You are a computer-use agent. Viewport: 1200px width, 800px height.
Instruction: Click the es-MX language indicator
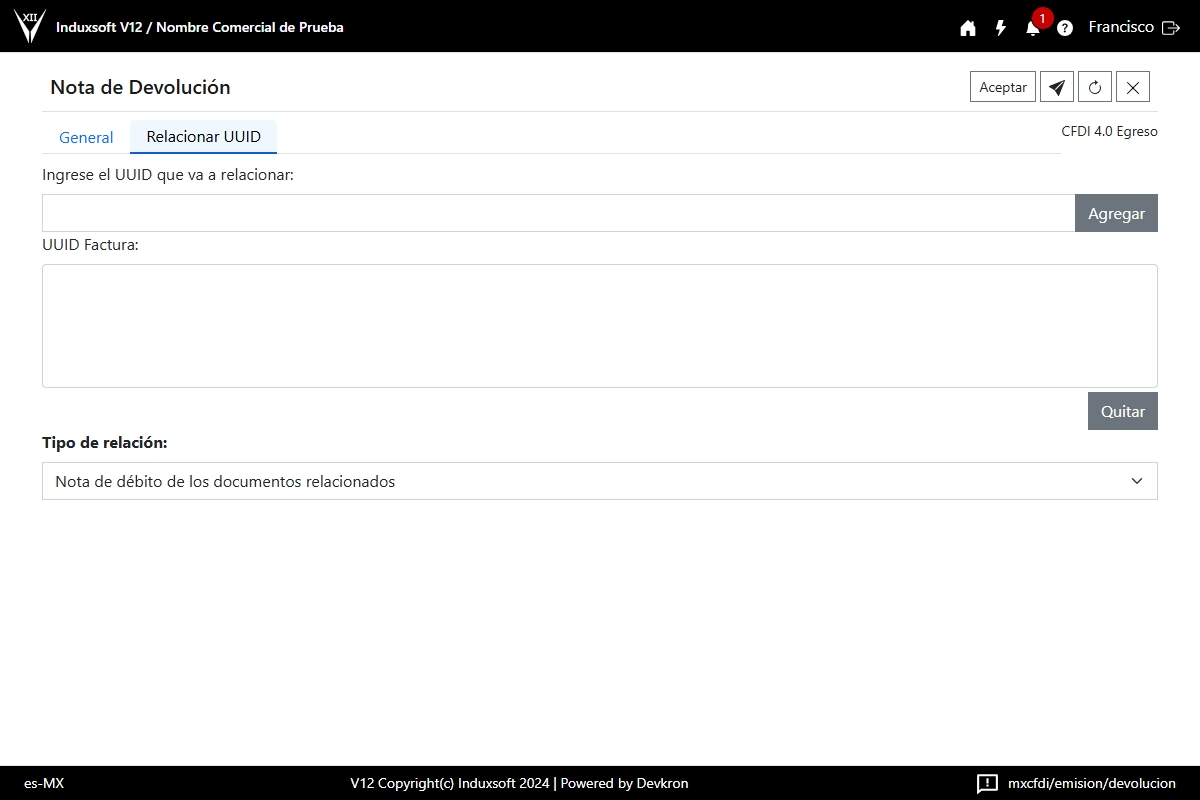point(44,783)
